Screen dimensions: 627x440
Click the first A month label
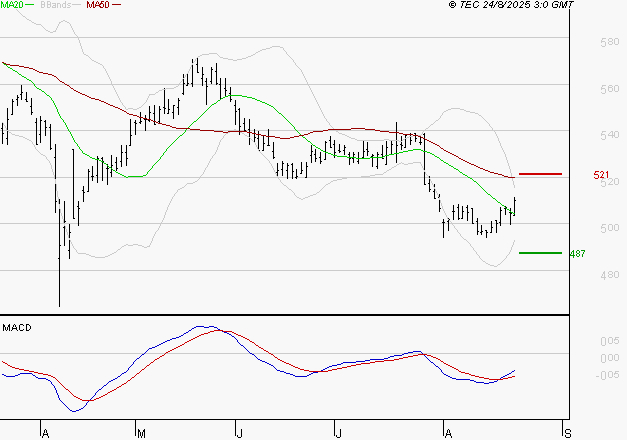pos(46,434)
